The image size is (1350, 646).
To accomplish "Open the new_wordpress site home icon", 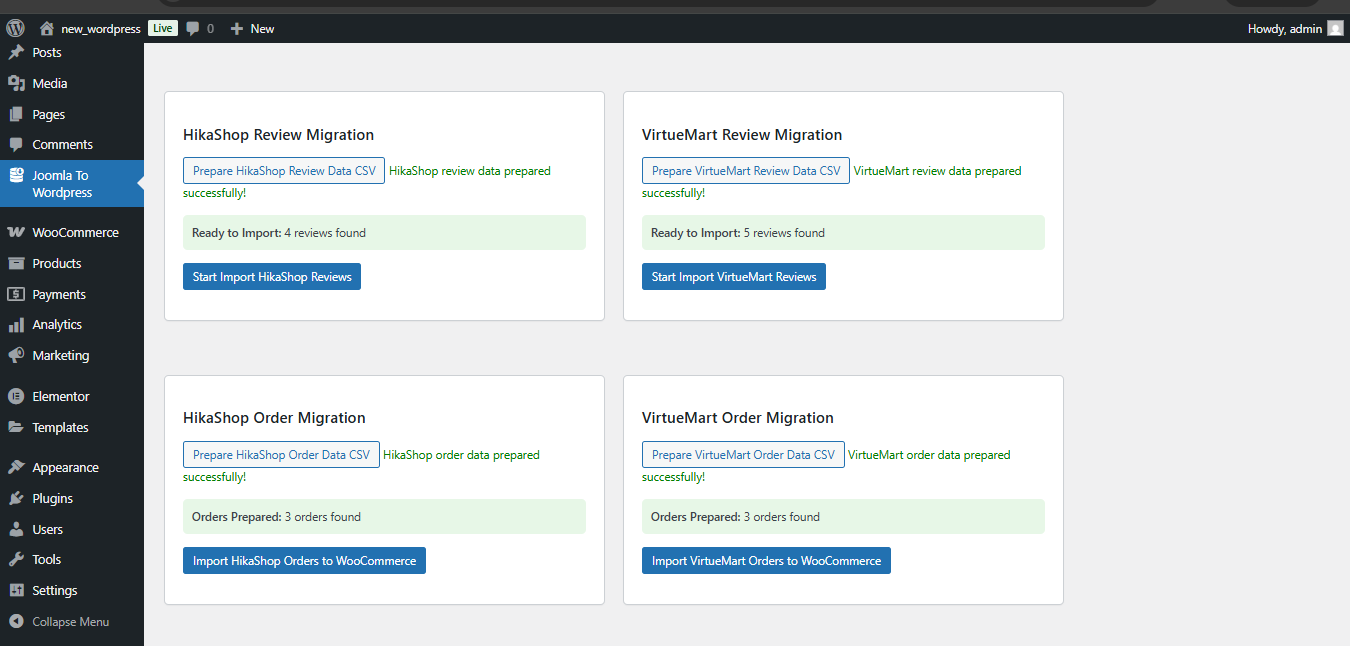I will point(46,29).
